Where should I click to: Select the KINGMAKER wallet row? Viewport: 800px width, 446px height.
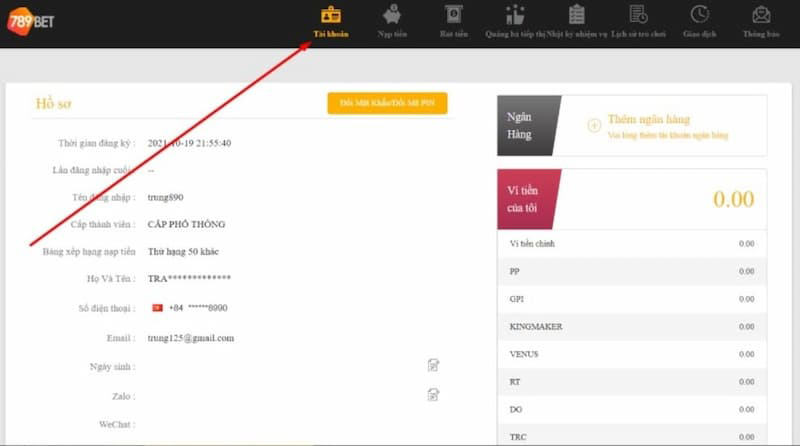click(632, 326)
